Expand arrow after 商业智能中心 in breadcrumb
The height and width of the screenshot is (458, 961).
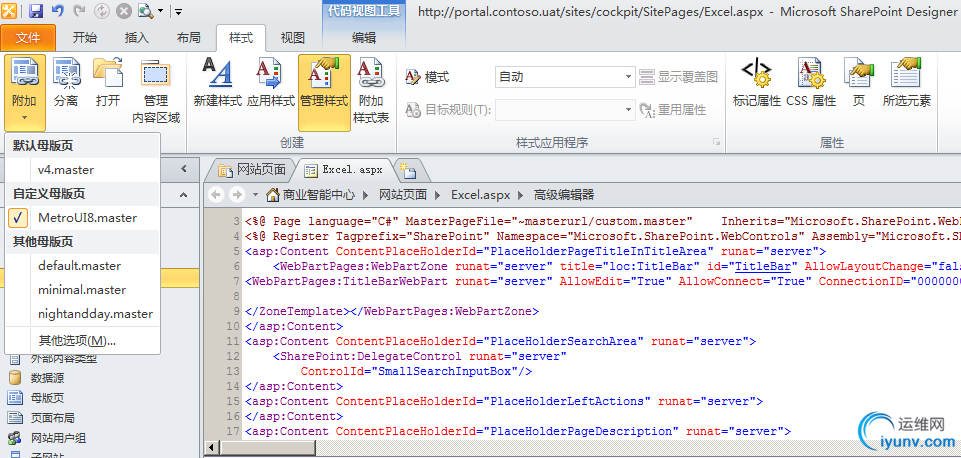point(367,196)
